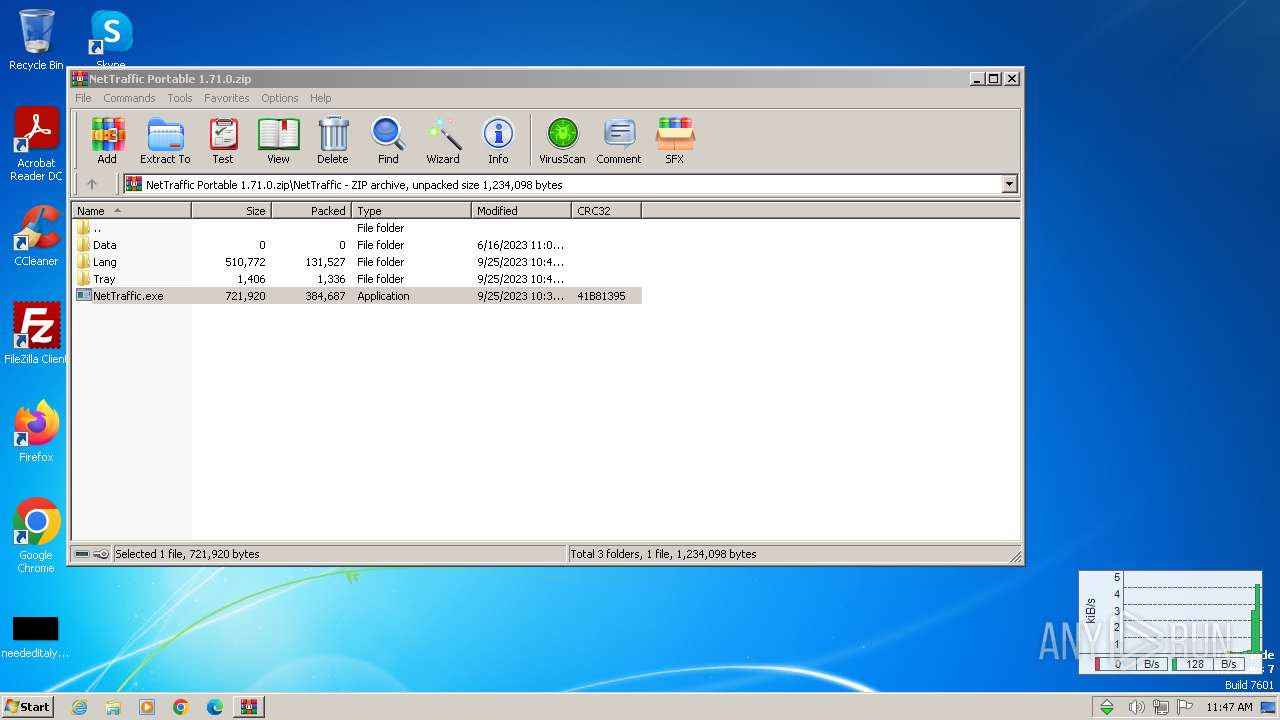Click the status bar key icon
The width and height of the screenshot is (1280, 720).
click(101, 554)
